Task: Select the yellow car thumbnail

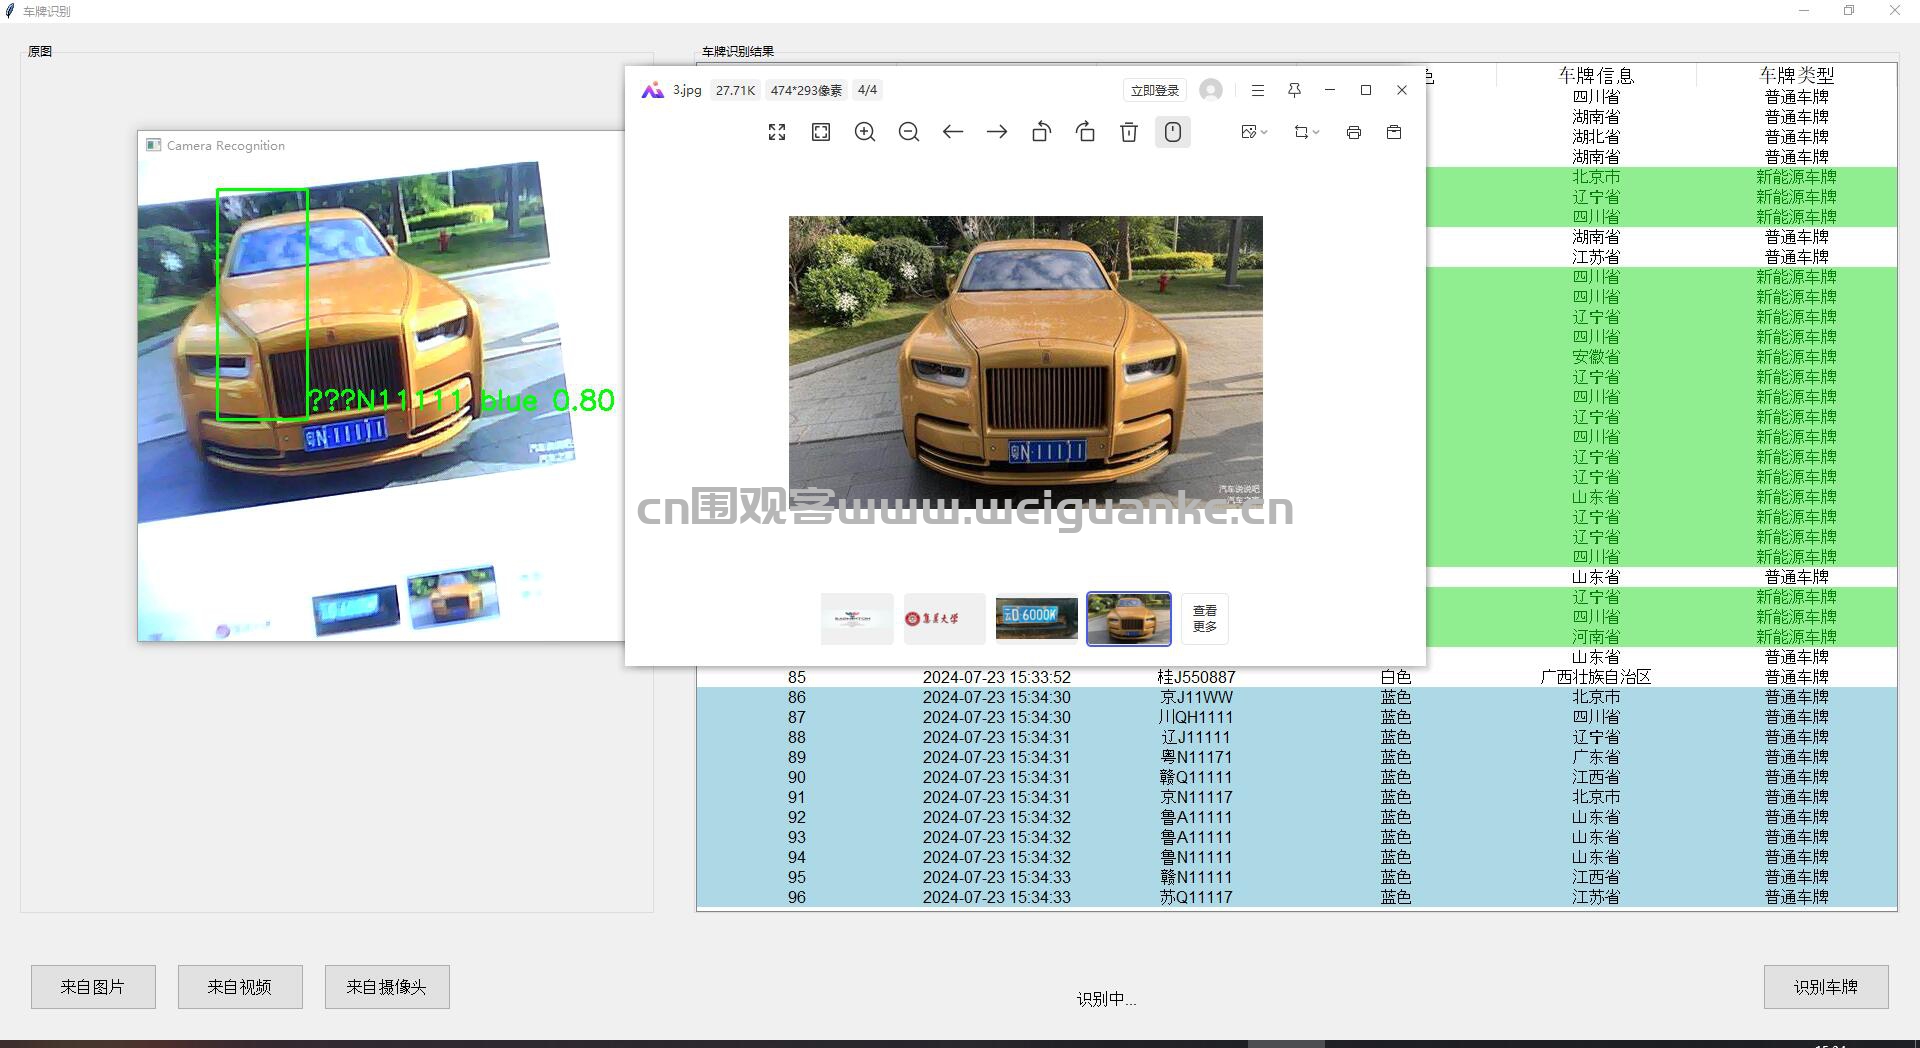Action: [x=1129, y=618]
